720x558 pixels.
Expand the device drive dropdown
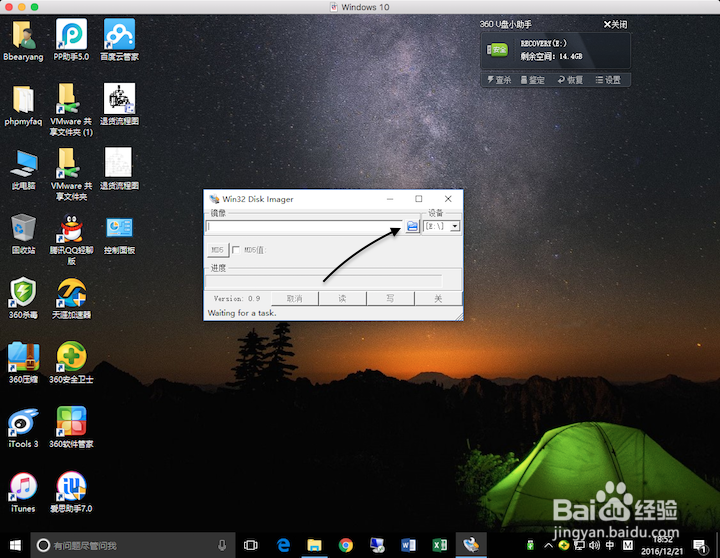tap(455, 226)
